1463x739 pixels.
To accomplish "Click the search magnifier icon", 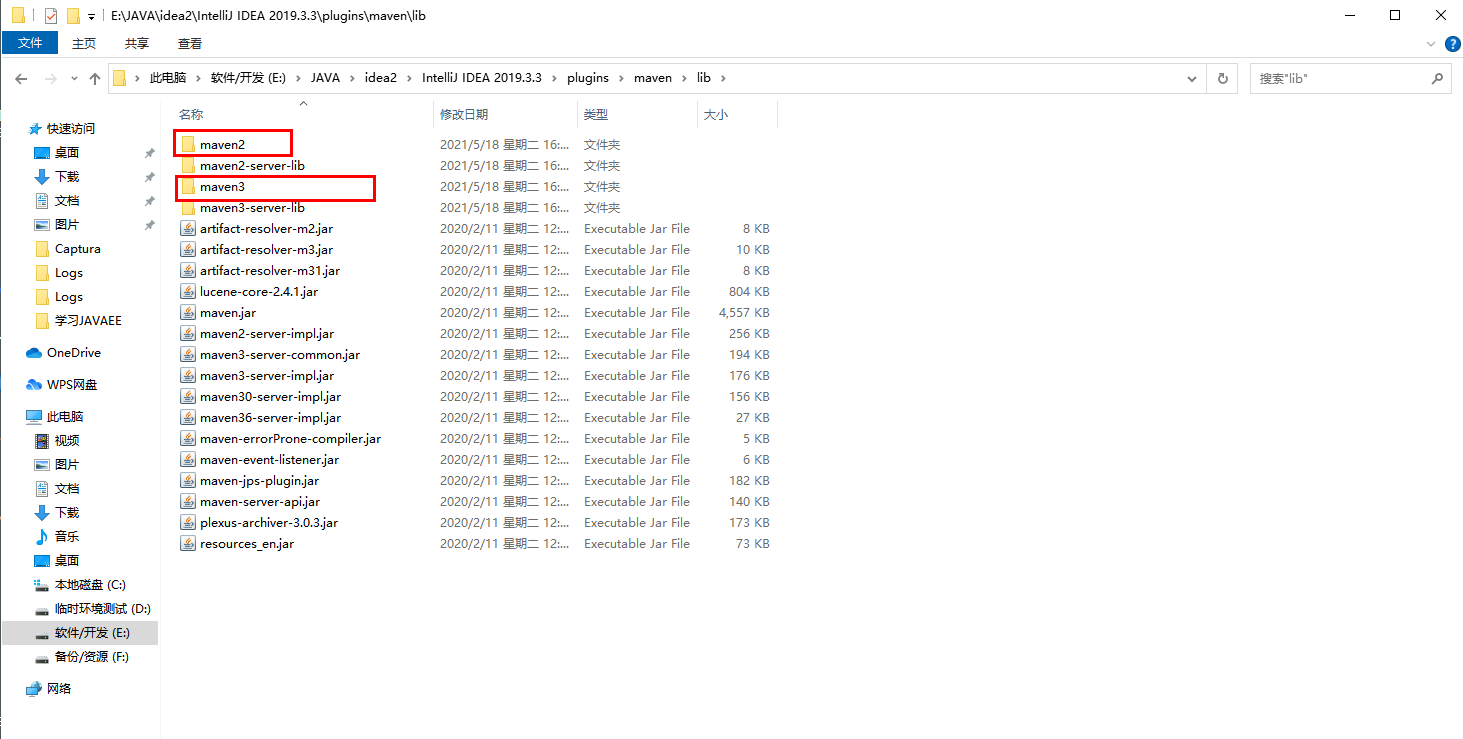I will coord(1437,77).
